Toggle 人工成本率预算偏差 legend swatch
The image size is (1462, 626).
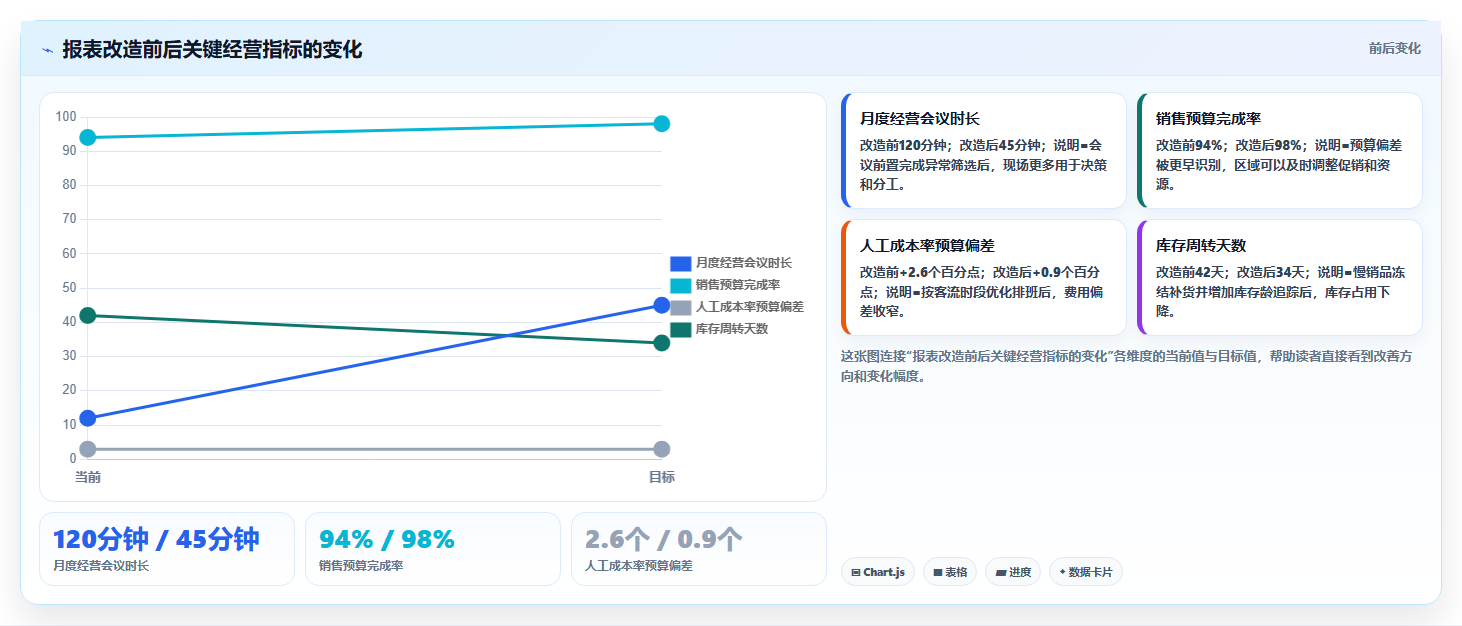point(680,307)
